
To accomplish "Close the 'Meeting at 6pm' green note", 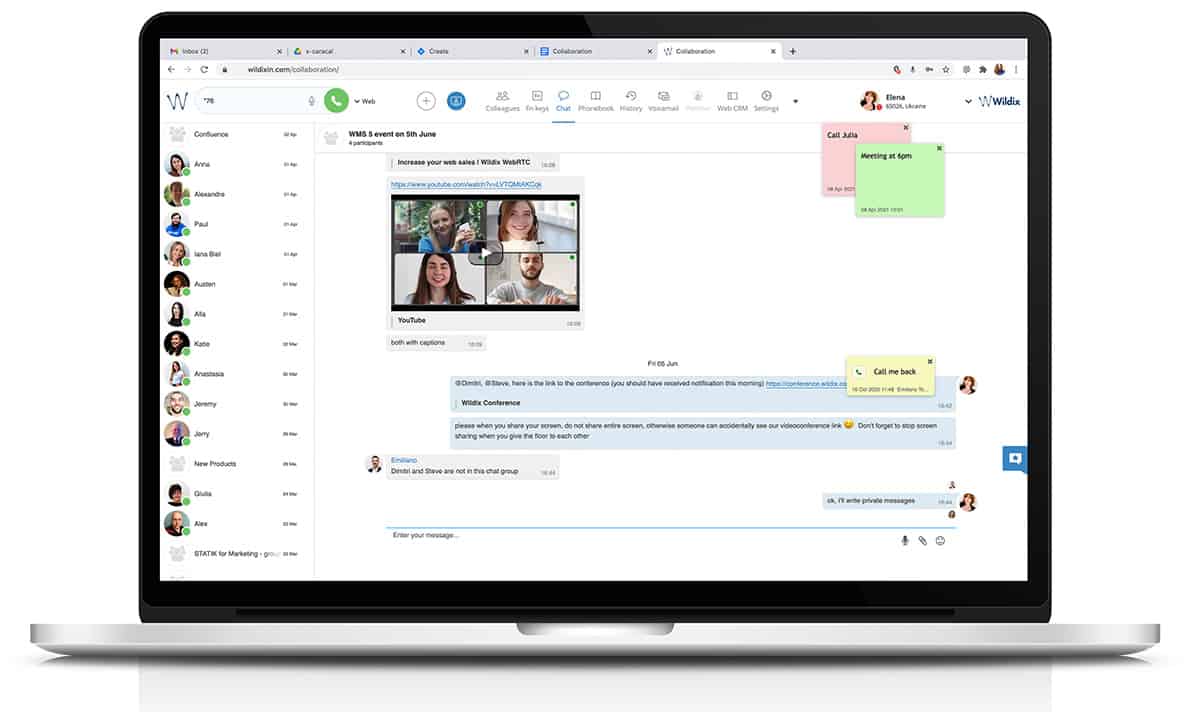I will pyautogui.click(x=939, y=148).
